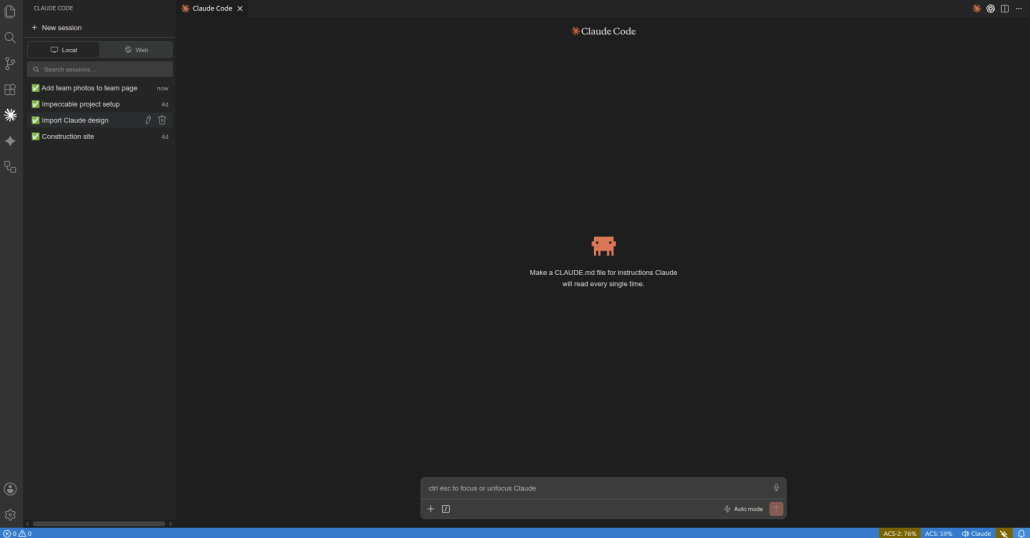Image resolution: width=1030 pixels, height=538 pixels.
Task: Click ACS: 59% status bar item
Action: click(938, 533)
